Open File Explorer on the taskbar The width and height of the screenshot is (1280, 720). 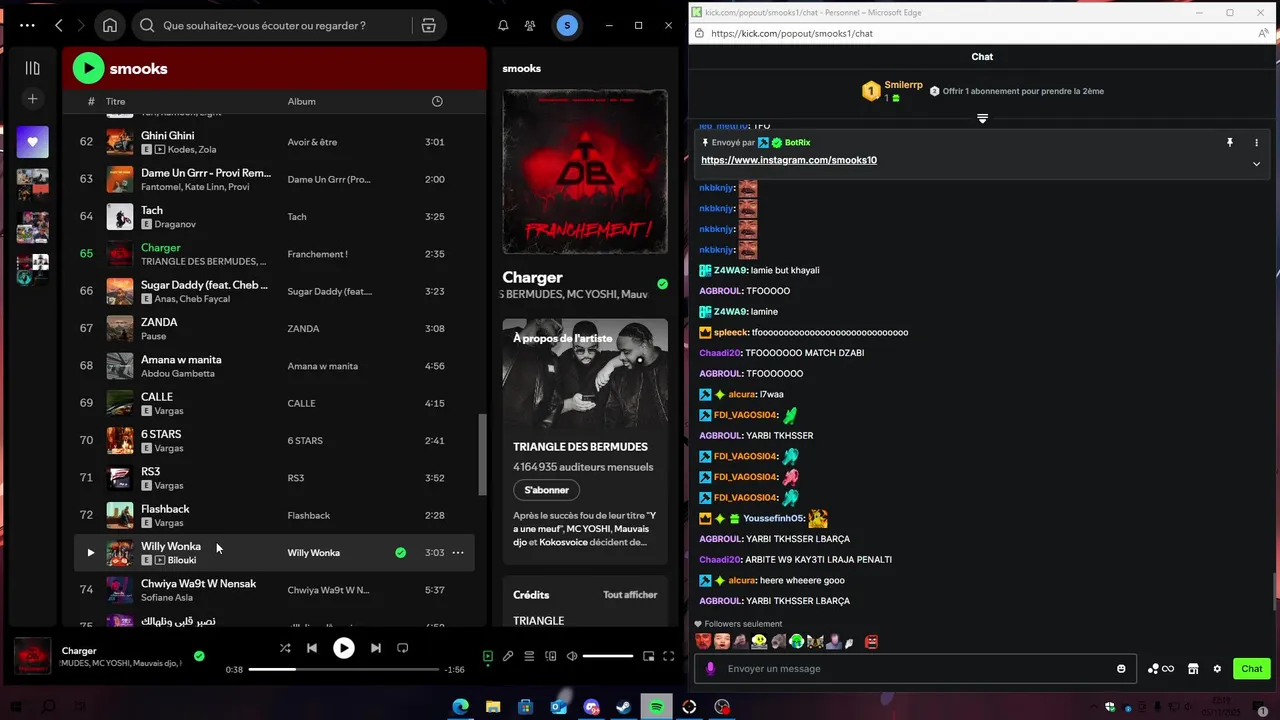pos(493,707)
